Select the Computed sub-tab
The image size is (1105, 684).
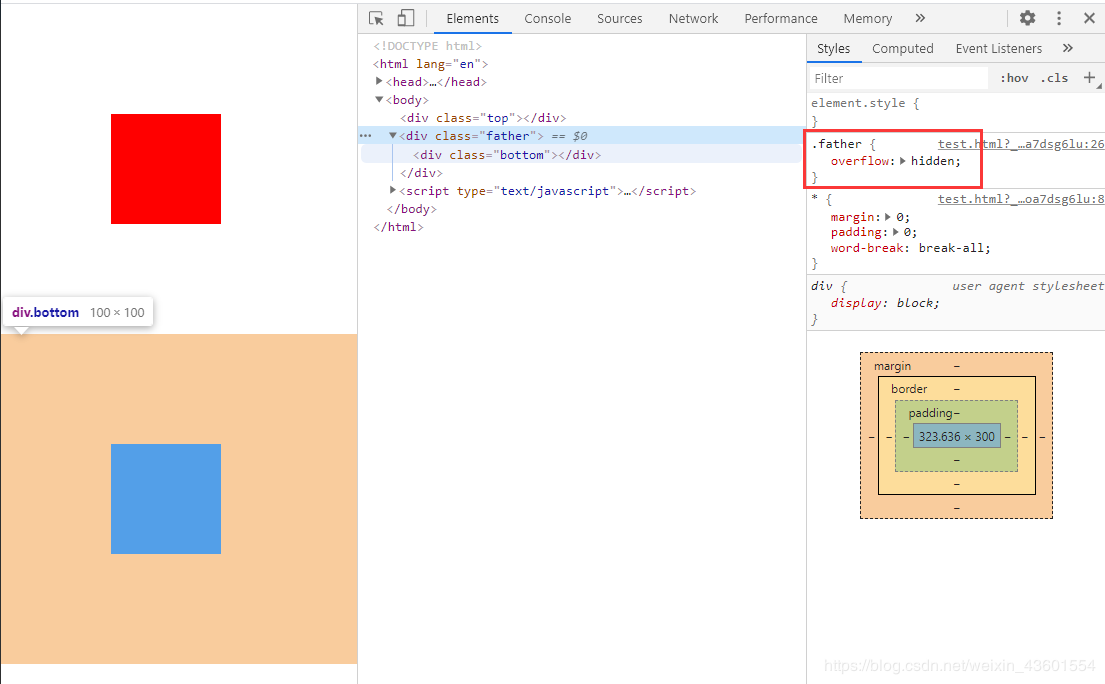click(x=903, y=49)
